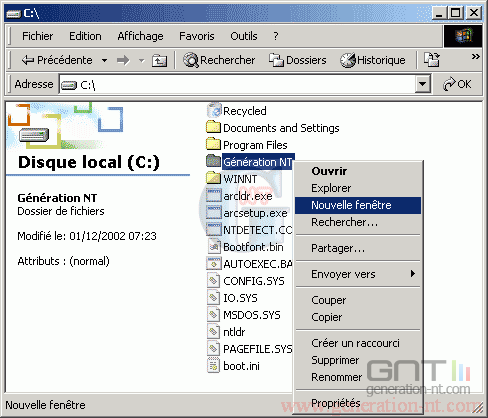Open the Outils menu

(244, 36)
